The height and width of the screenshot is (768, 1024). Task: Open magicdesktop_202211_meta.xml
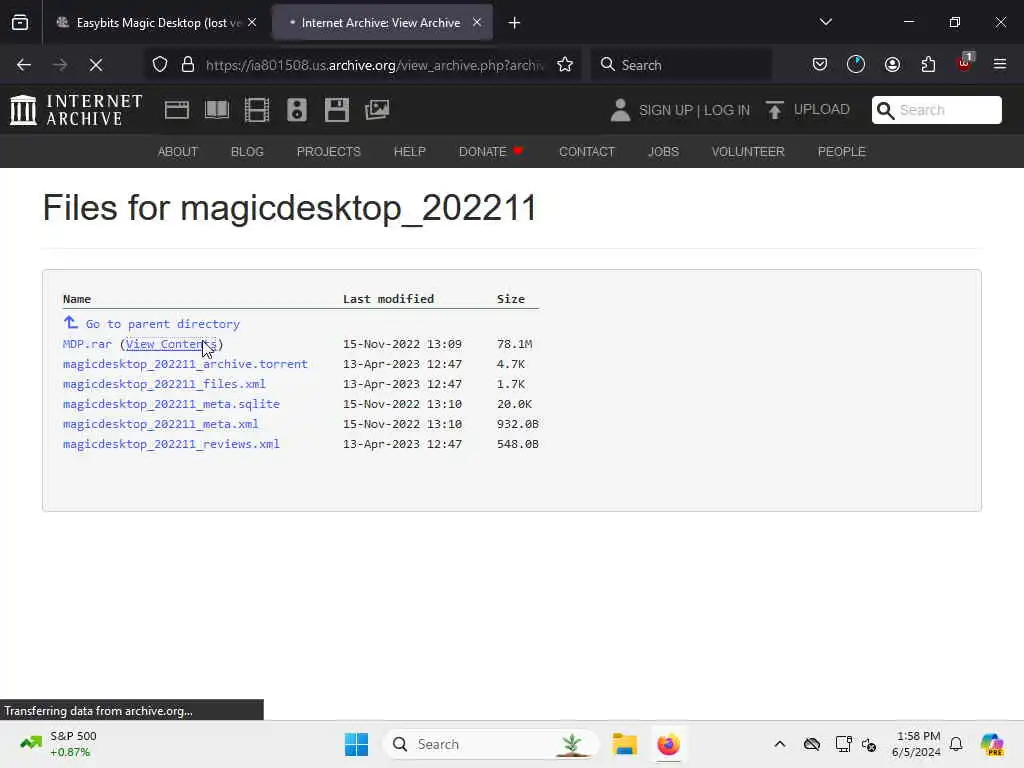point(161,424)
